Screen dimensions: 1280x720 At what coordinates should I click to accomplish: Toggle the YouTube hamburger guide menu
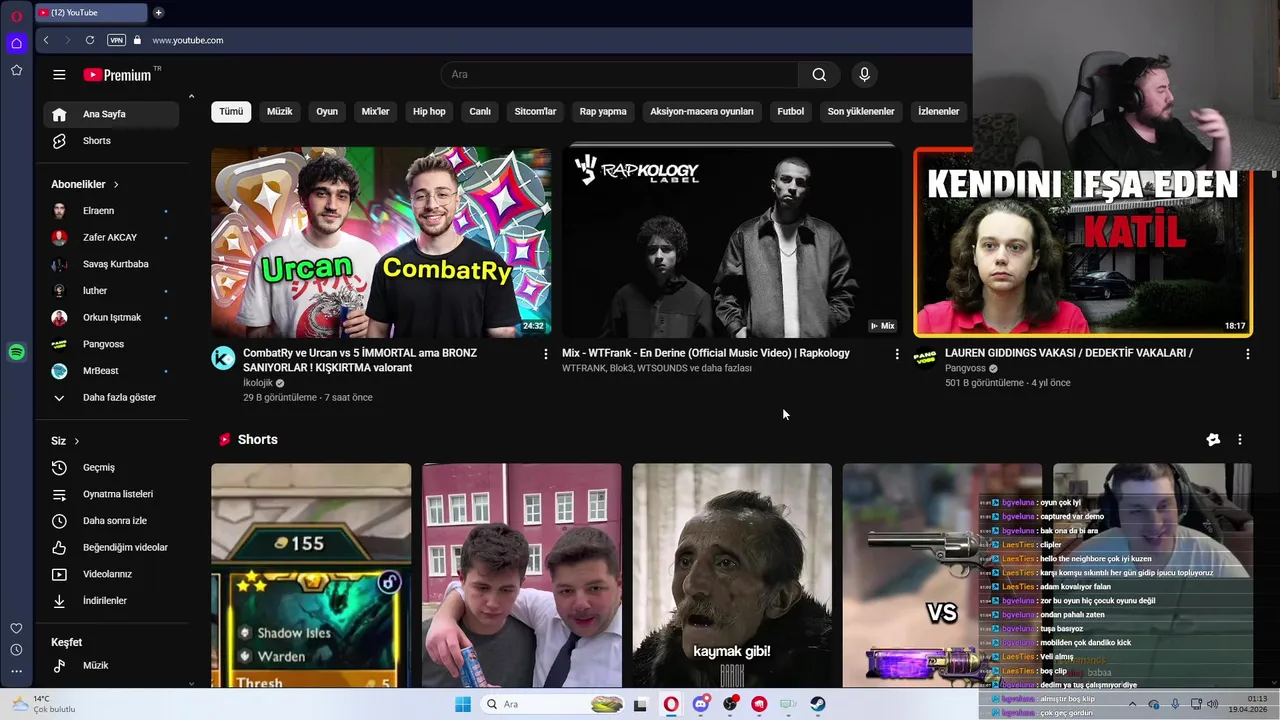[59, 75]
